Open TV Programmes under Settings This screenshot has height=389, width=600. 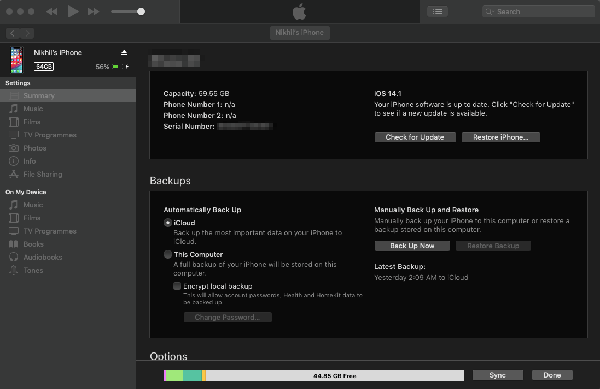coord(68,135)
